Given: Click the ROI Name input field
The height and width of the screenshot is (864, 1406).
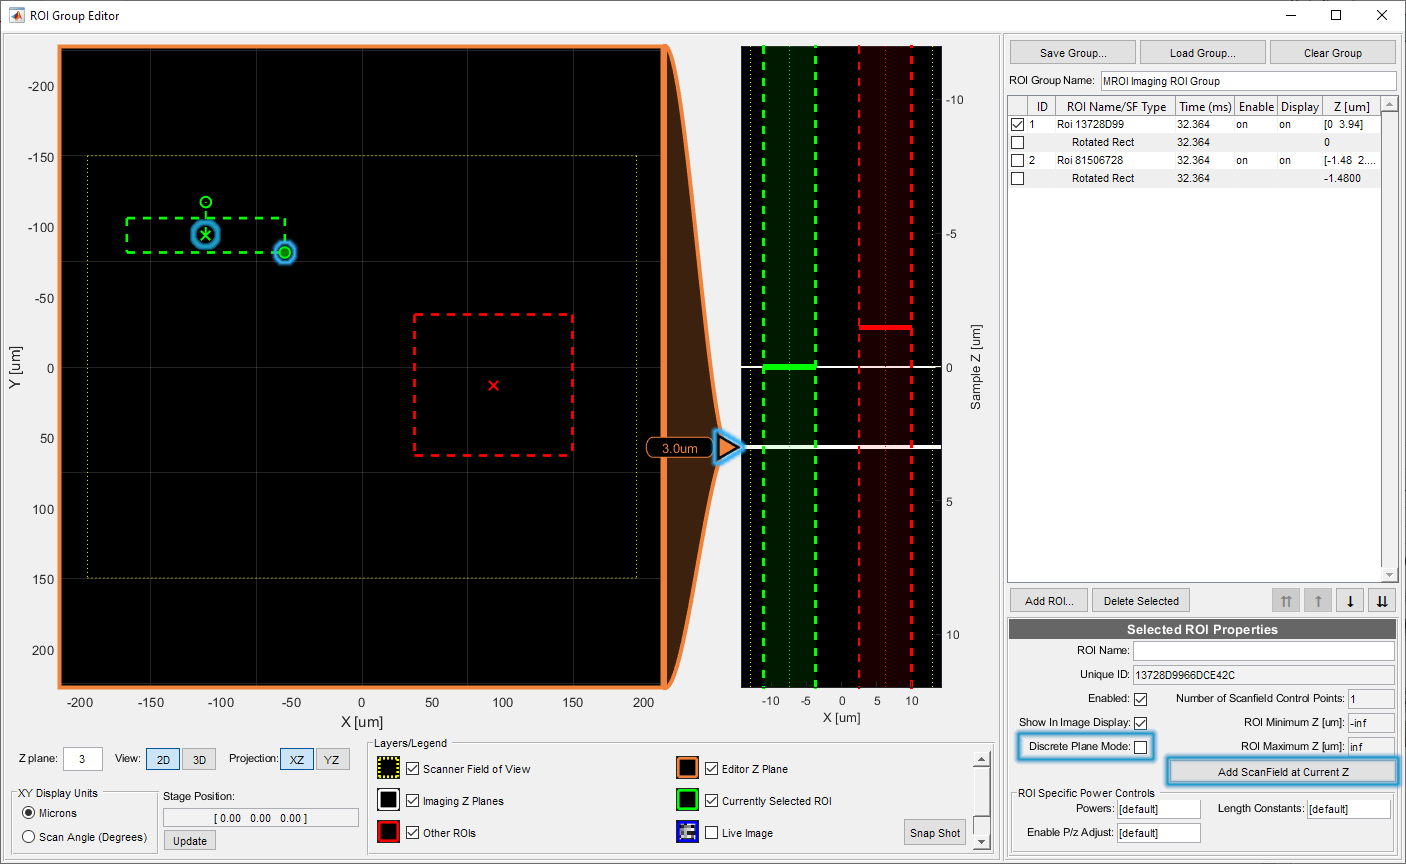Looking at the screenshot, I should pyautogui.click(x=1264, y=651).
